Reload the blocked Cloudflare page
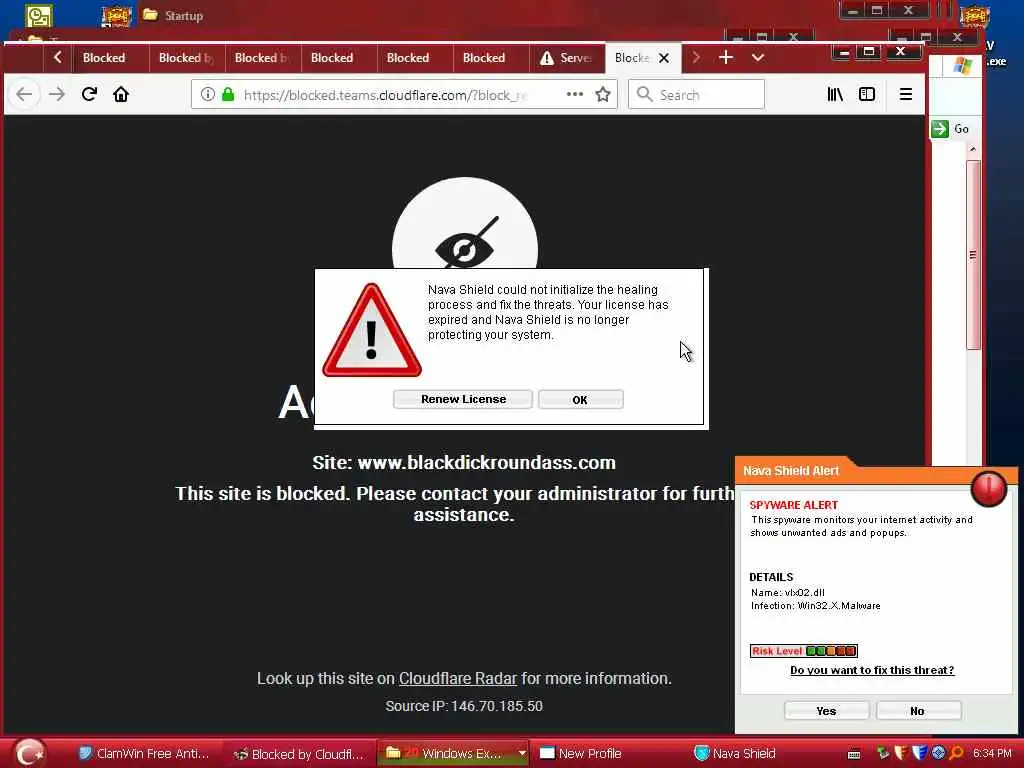This screenshot has height=768, width=1024. [89, 94]
